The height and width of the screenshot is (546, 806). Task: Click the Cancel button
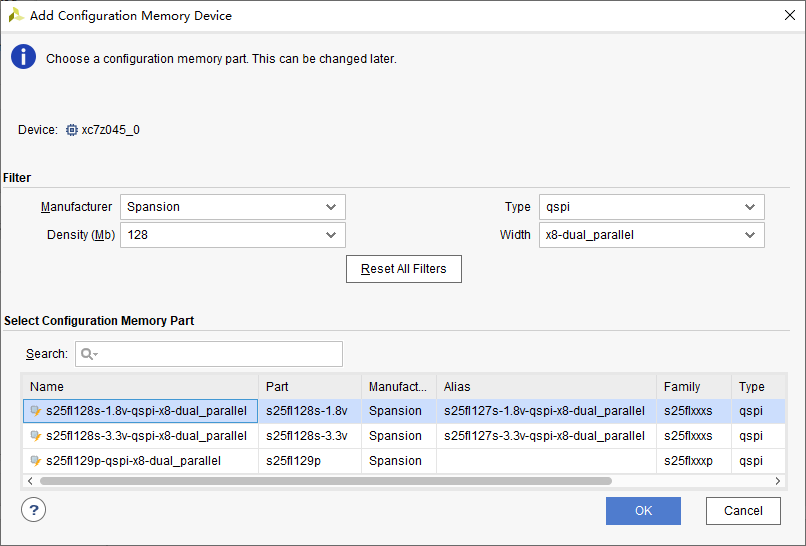(743, 511)
